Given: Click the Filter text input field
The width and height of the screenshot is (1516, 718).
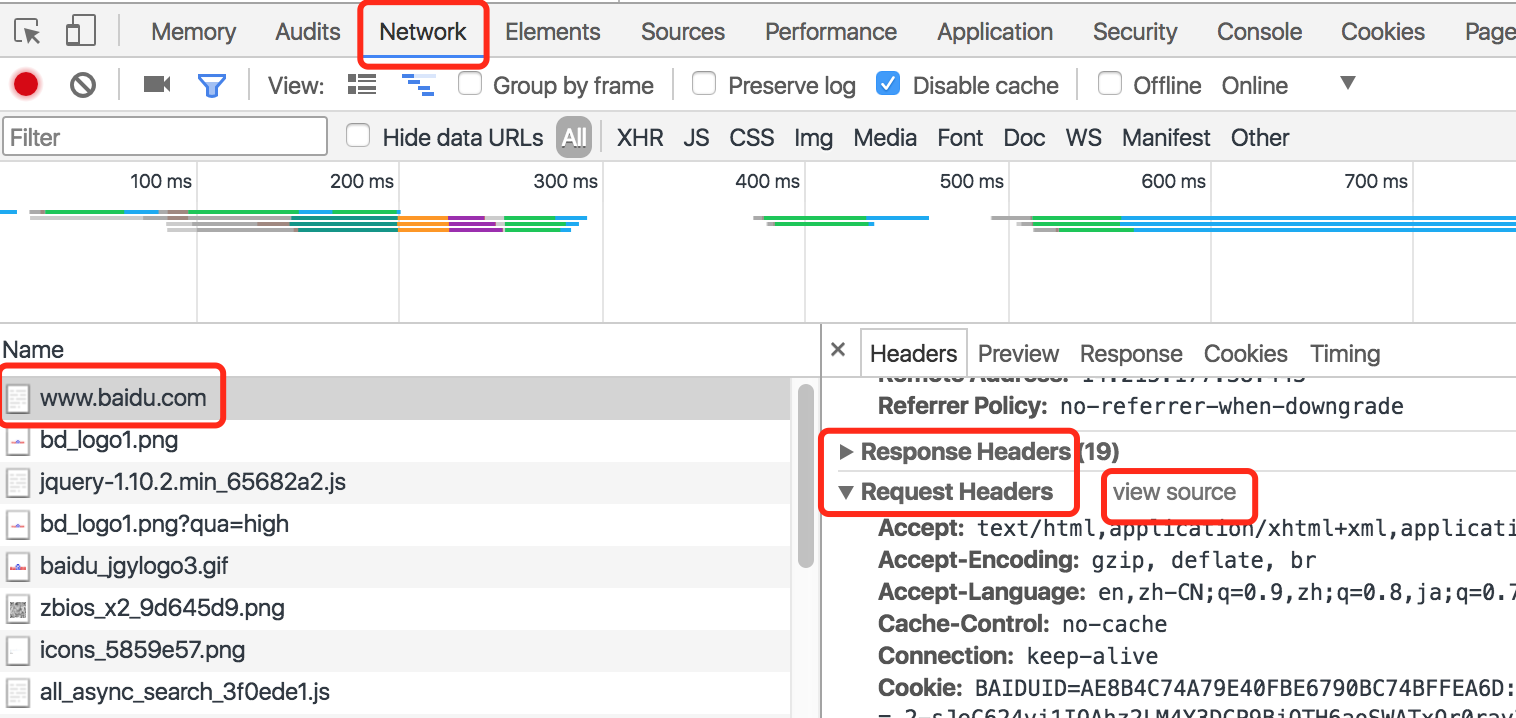Looking at the screenshot, I should click(165, 137).
